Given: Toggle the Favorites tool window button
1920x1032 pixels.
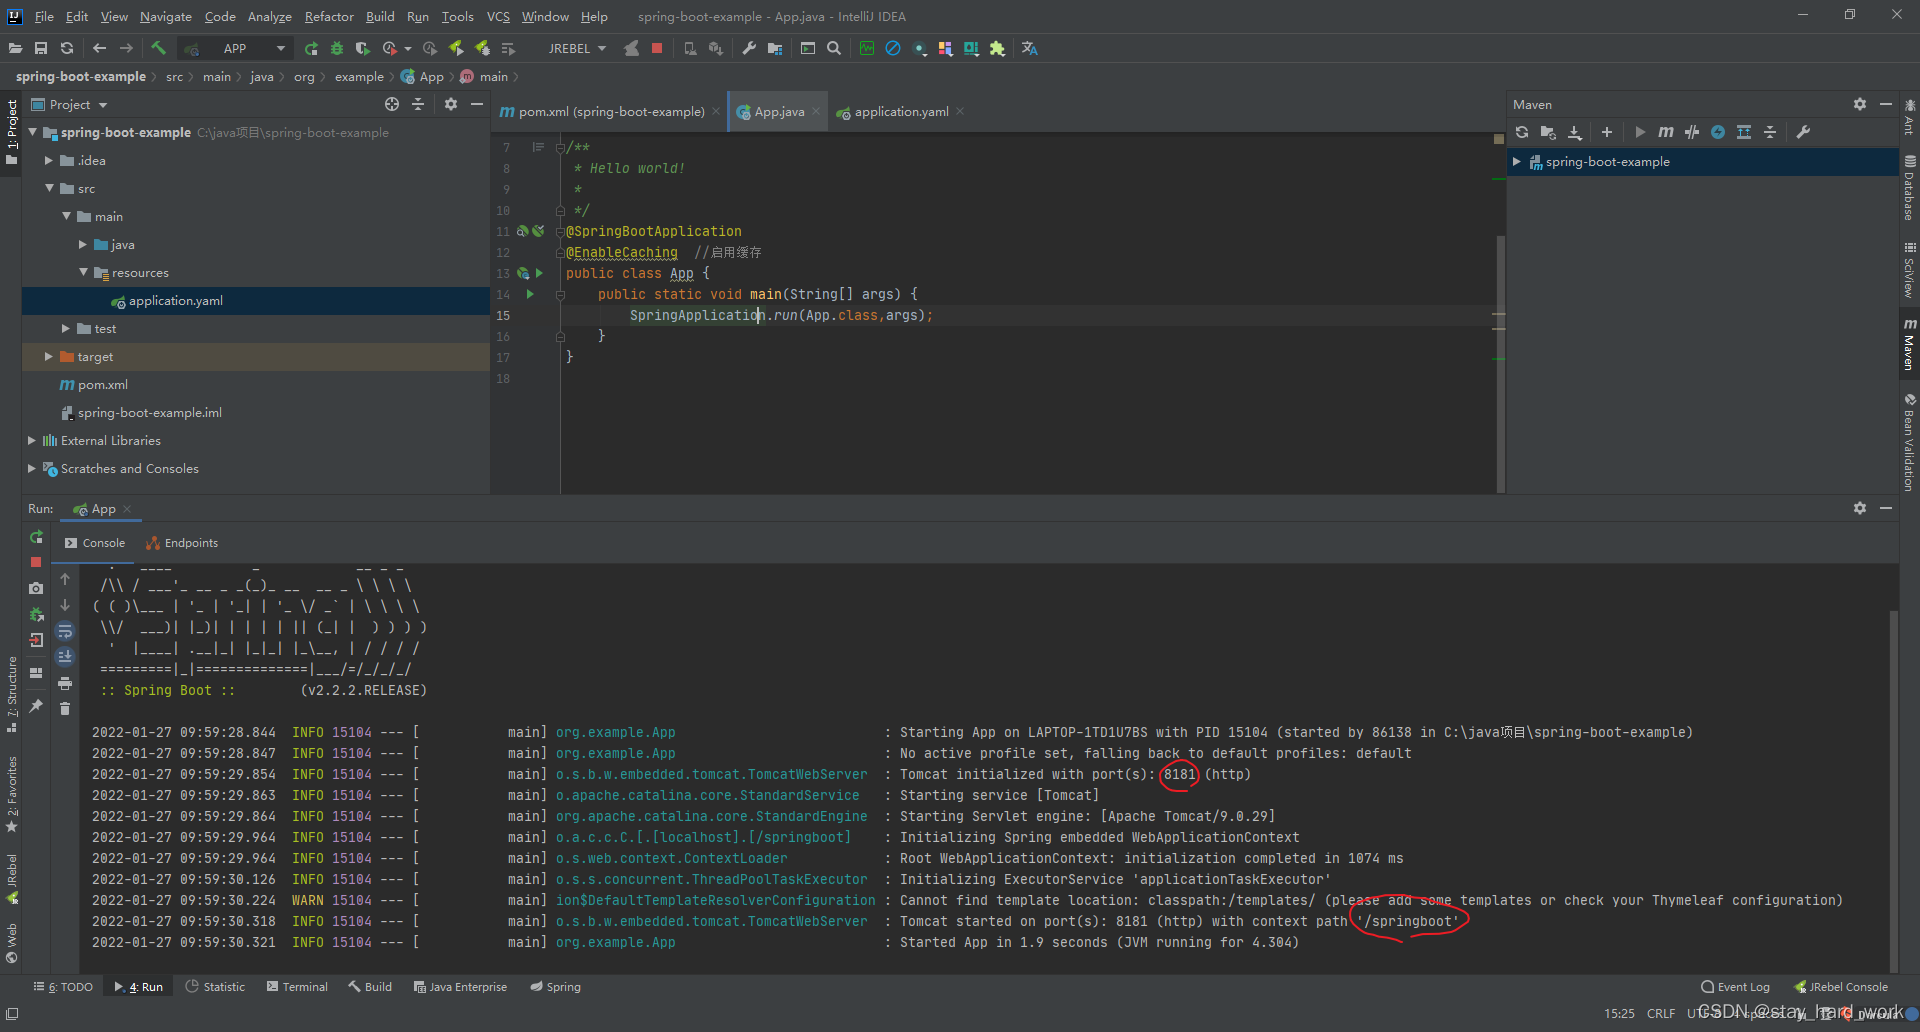Looking at the screenshot, I should point(12,795).
